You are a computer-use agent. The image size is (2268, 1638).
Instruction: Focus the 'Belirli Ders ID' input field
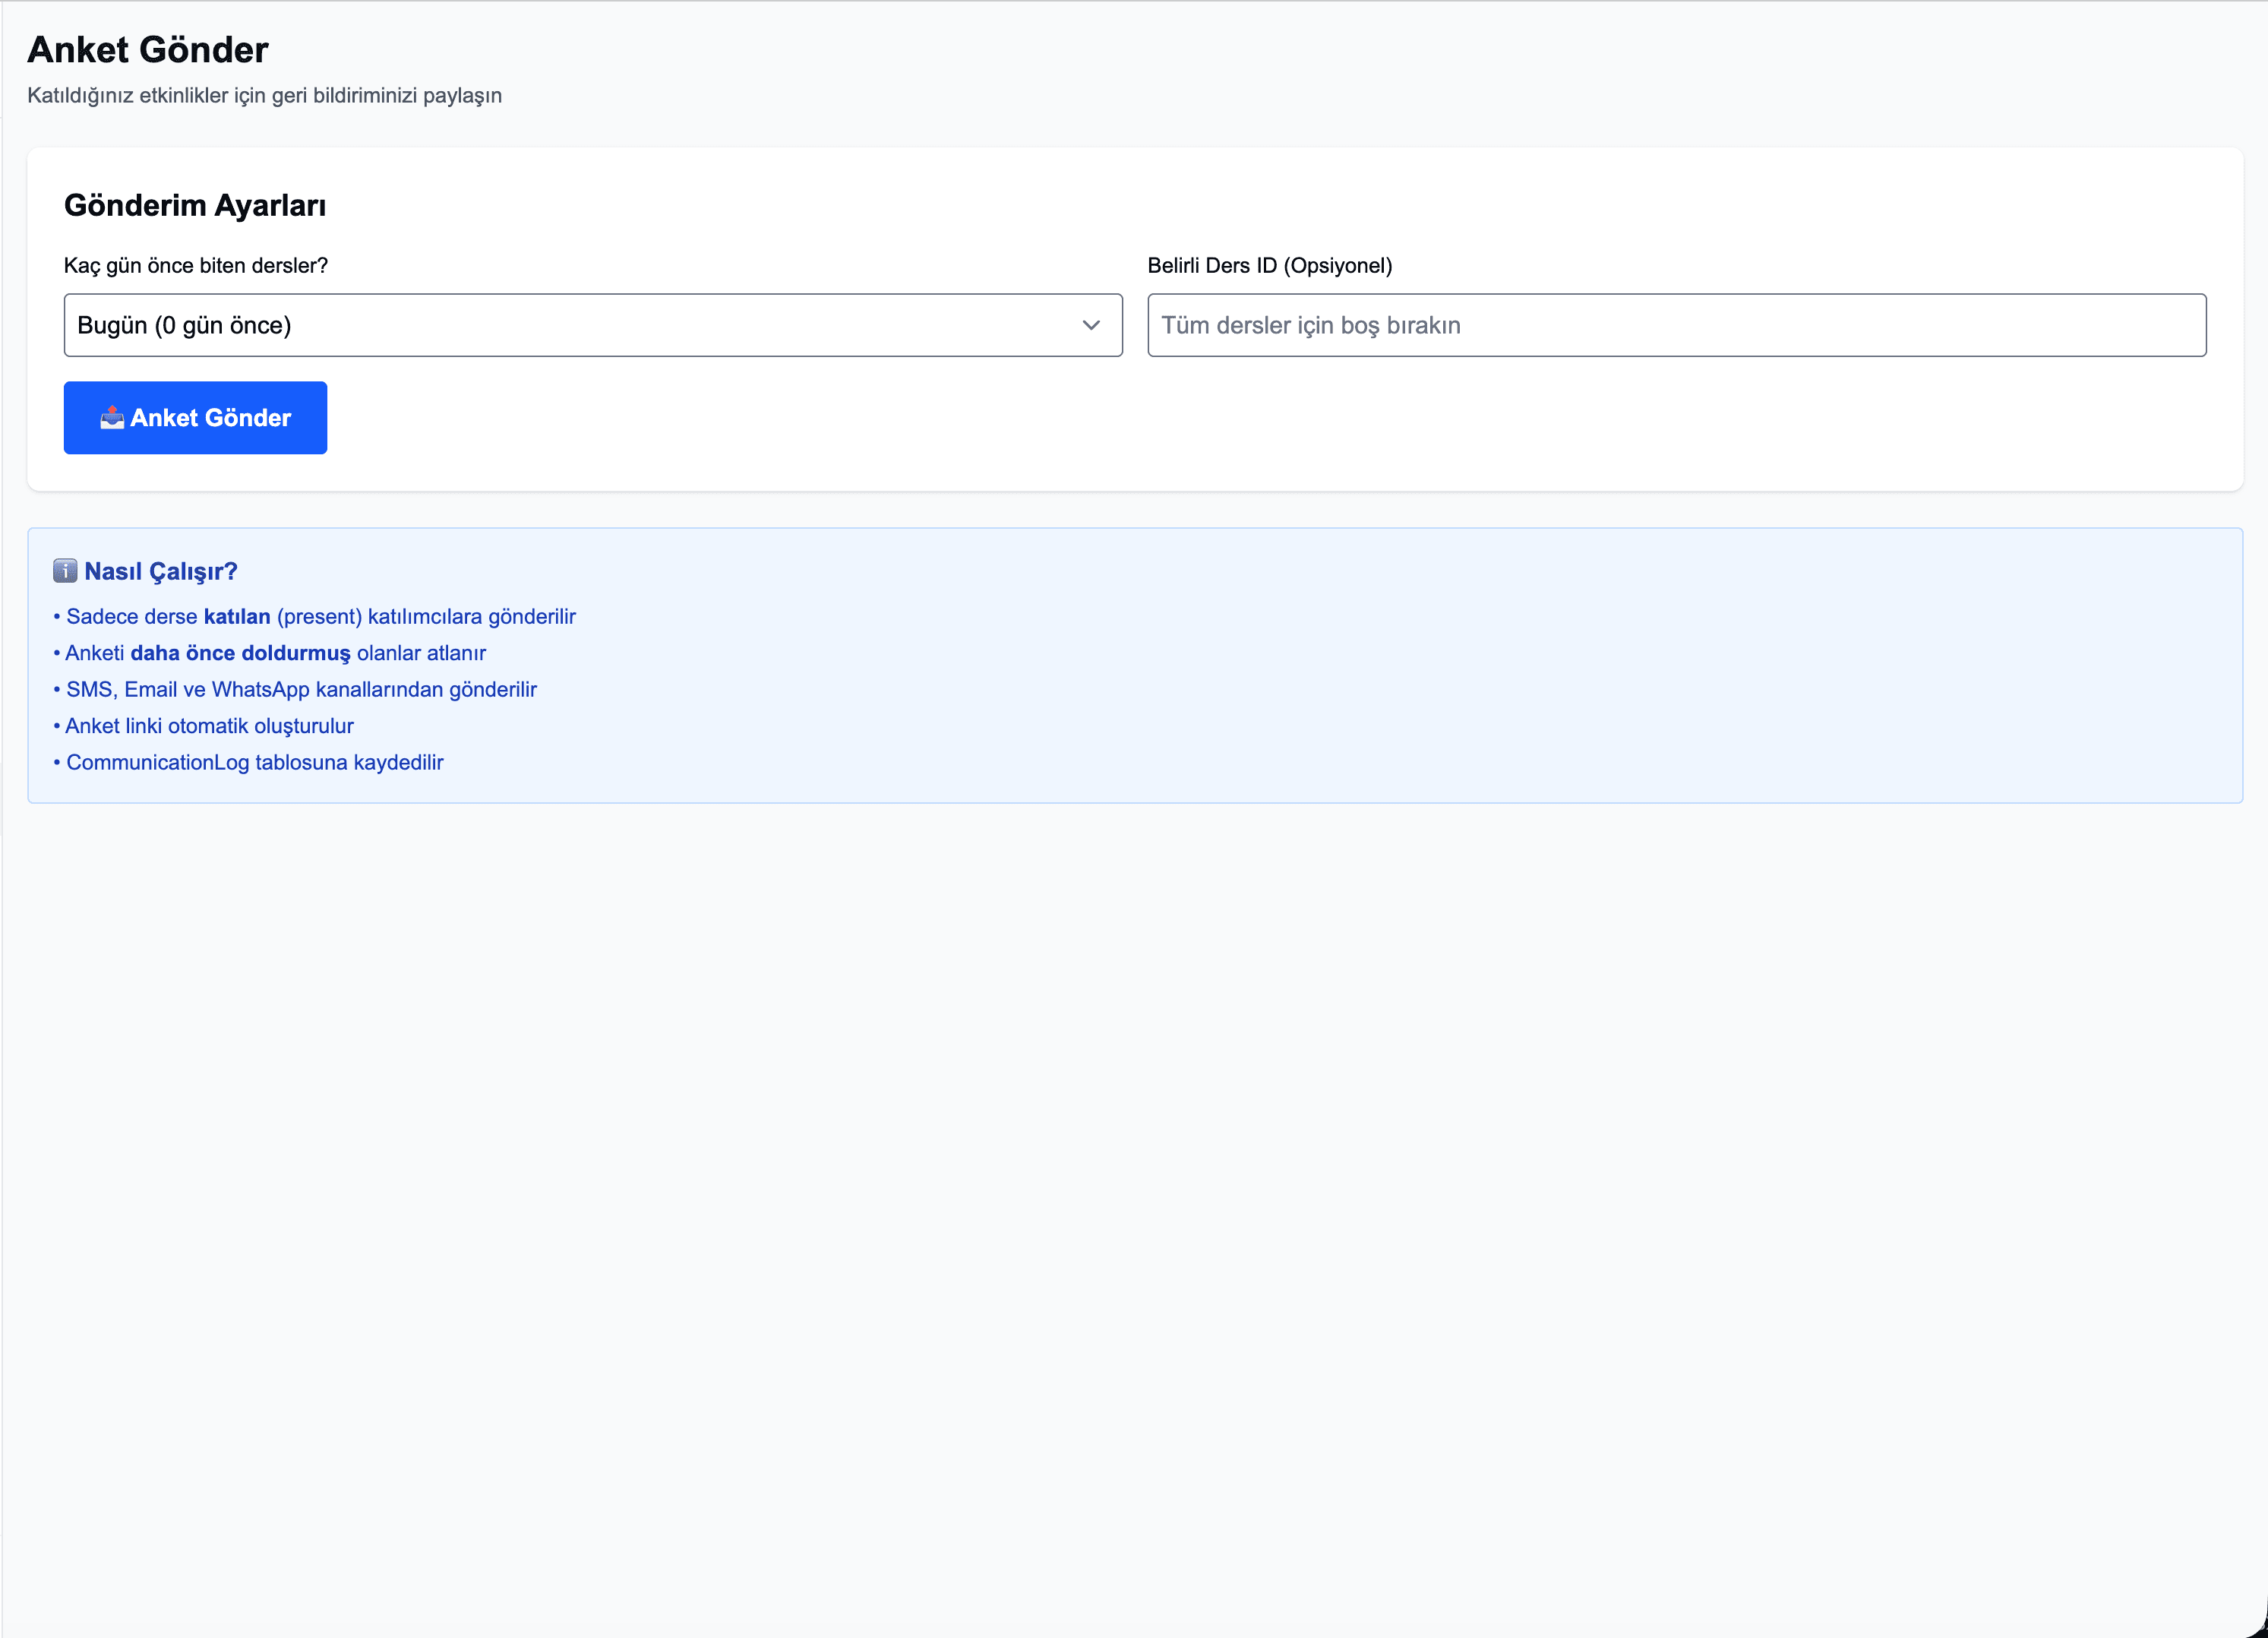1676,325
